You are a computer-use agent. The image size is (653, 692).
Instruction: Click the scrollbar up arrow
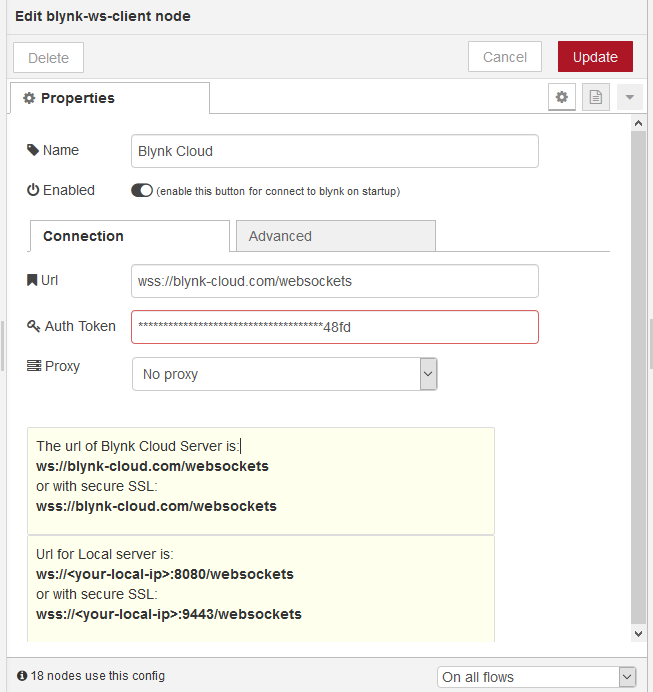[x=638, y=123]
